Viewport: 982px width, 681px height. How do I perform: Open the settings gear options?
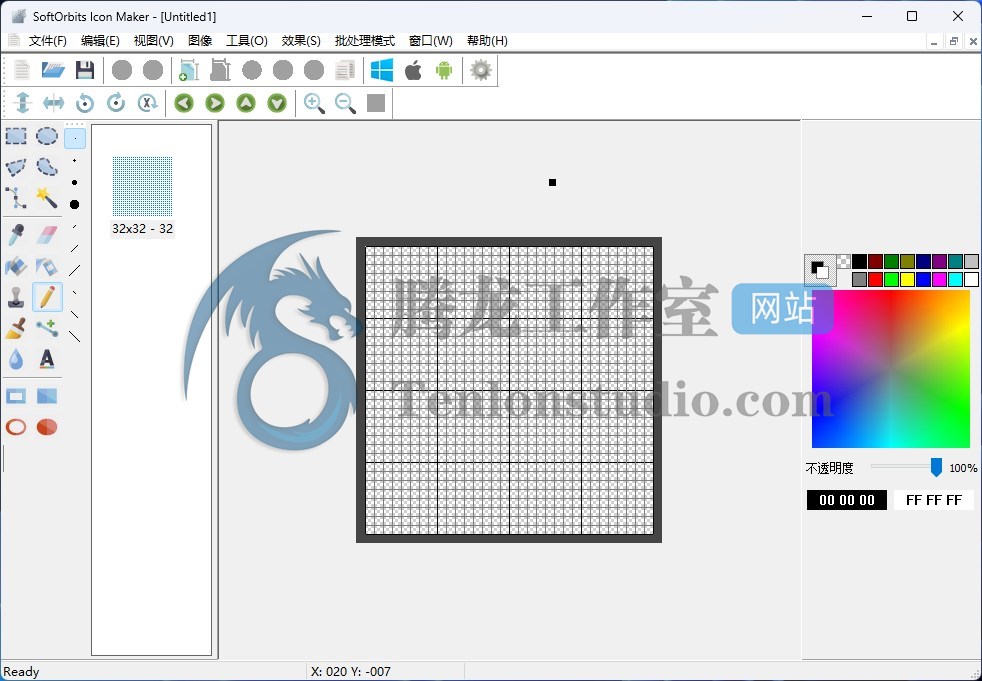[480, 70]
